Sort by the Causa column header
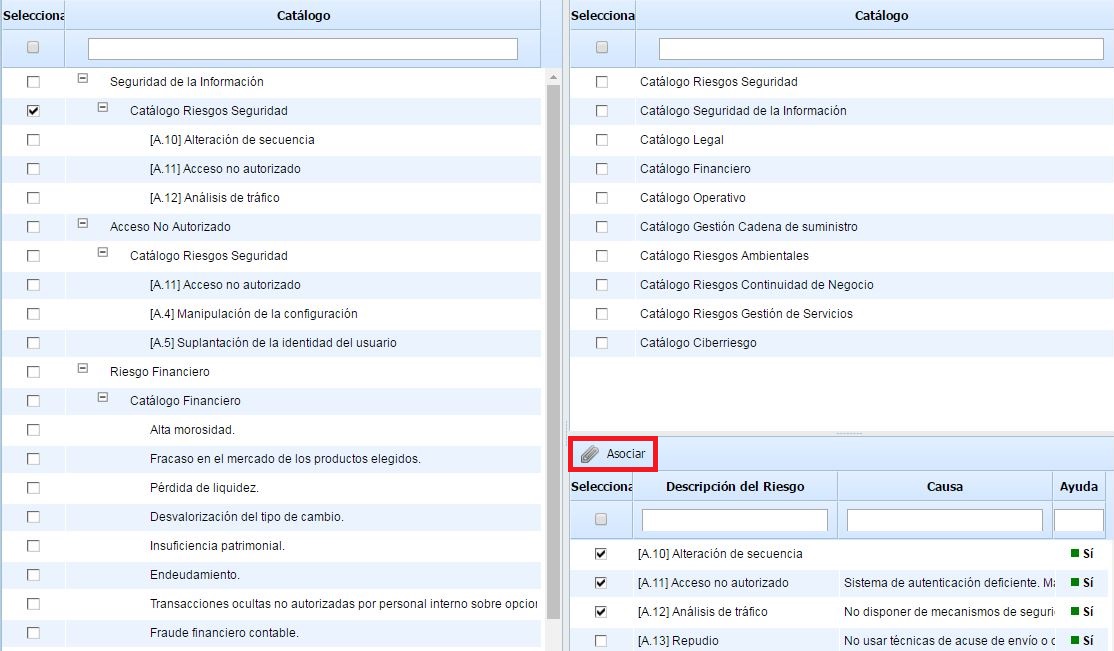Viewport: 1114px width, 651px height. coord(944,486)
